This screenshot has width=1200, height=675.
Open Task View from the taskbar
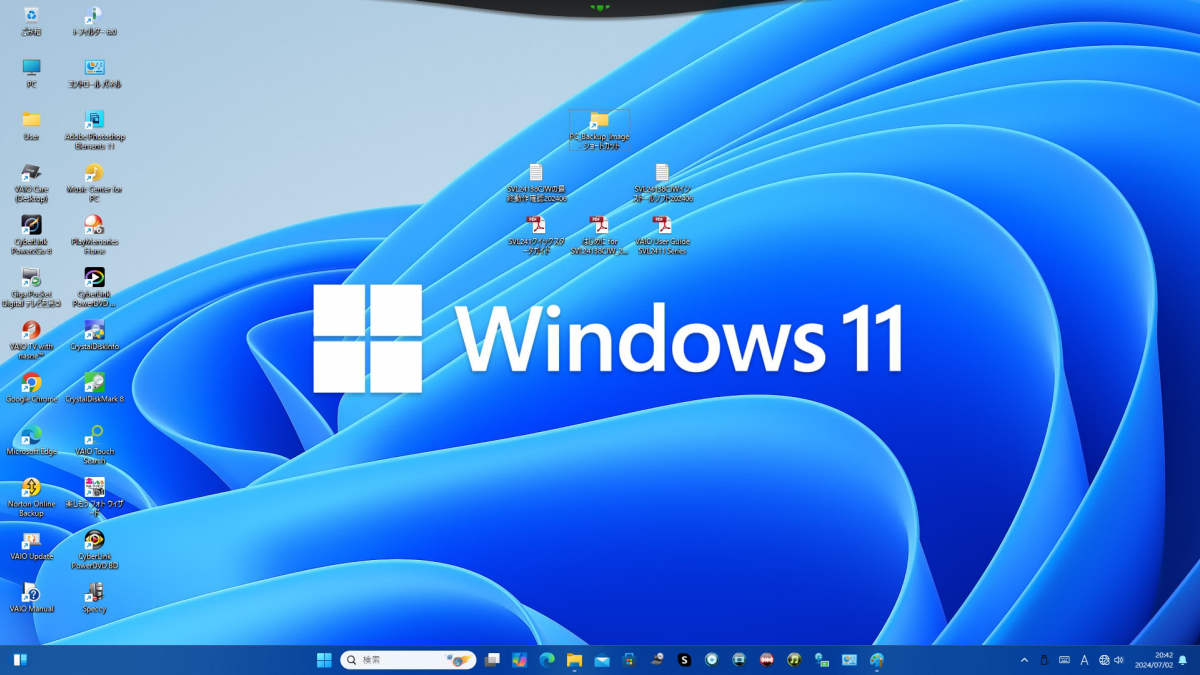492,660
